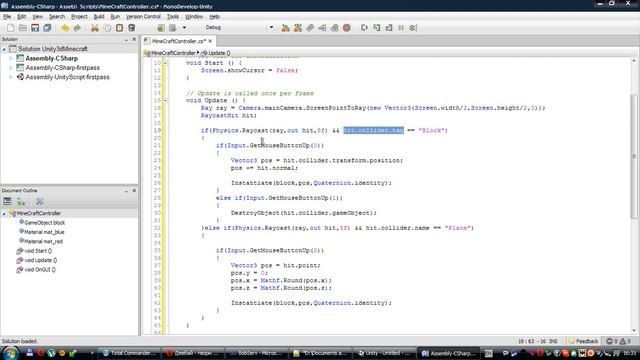Select Assembly-UnityScript-firstpass in solution tree

(x=67, y=77)
